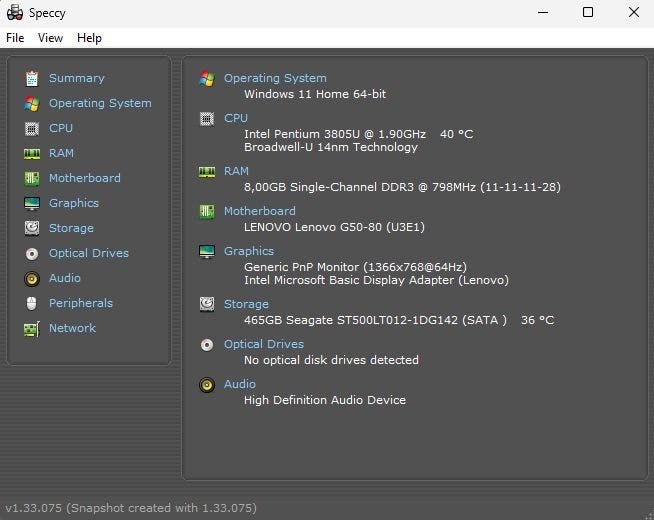The image size is (654, 520).
Task: Click the Operating System flag icon in sidebar
Action: tap(32, 103)
